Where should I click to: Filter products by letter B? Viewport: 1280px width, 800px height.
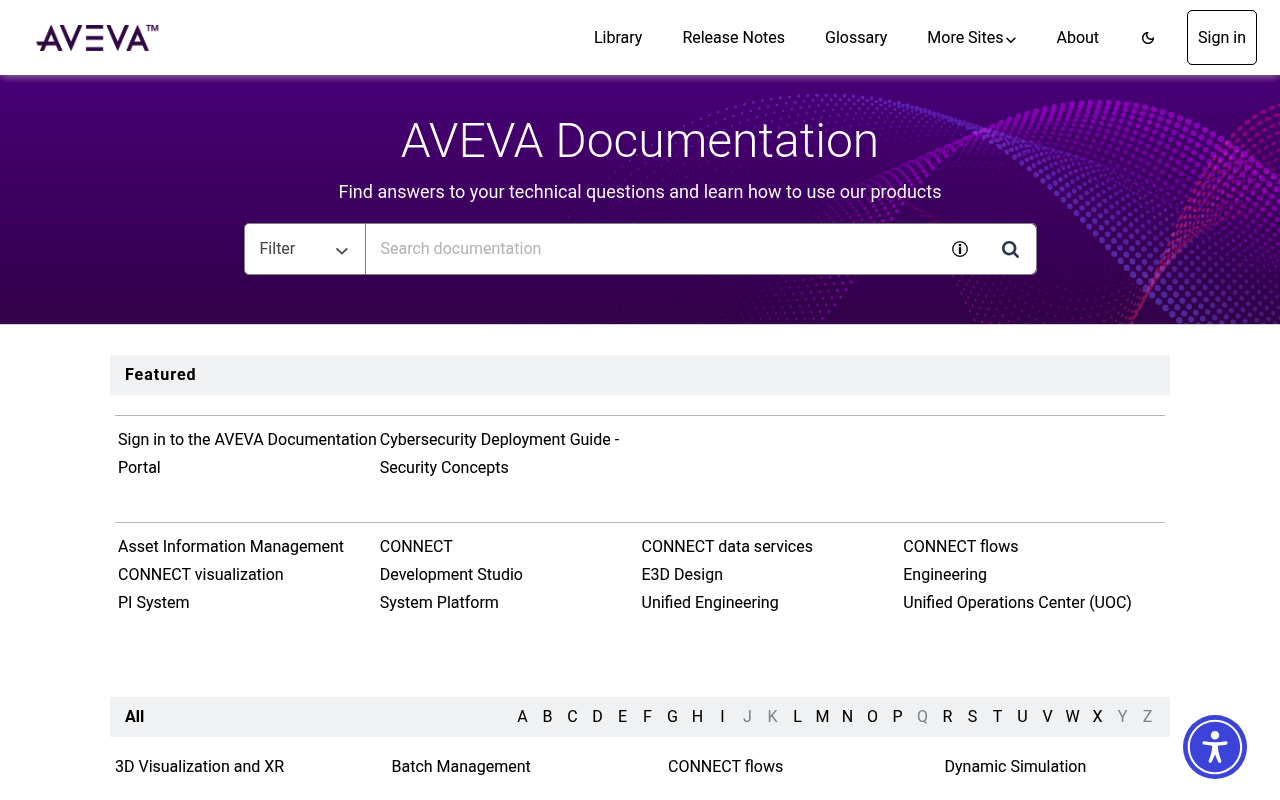(x=547, y=717)
